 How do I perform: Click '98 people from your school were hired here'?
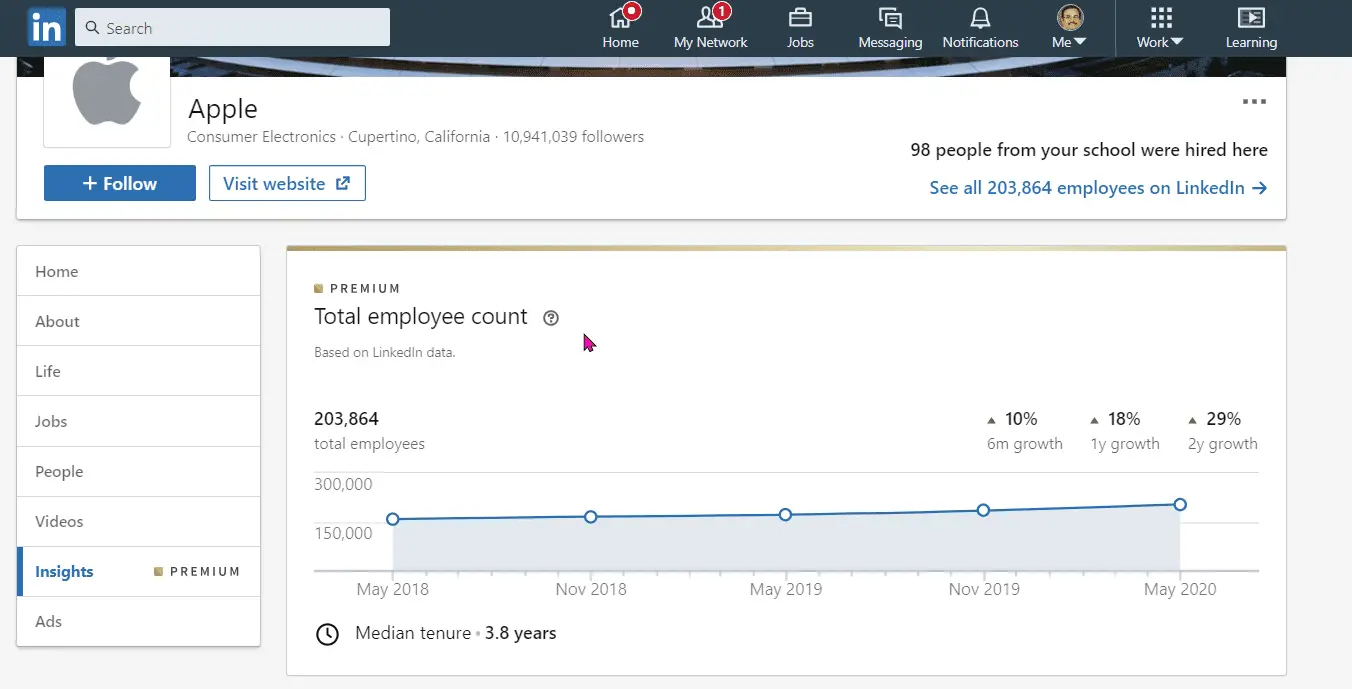[x=1089, y=150]
